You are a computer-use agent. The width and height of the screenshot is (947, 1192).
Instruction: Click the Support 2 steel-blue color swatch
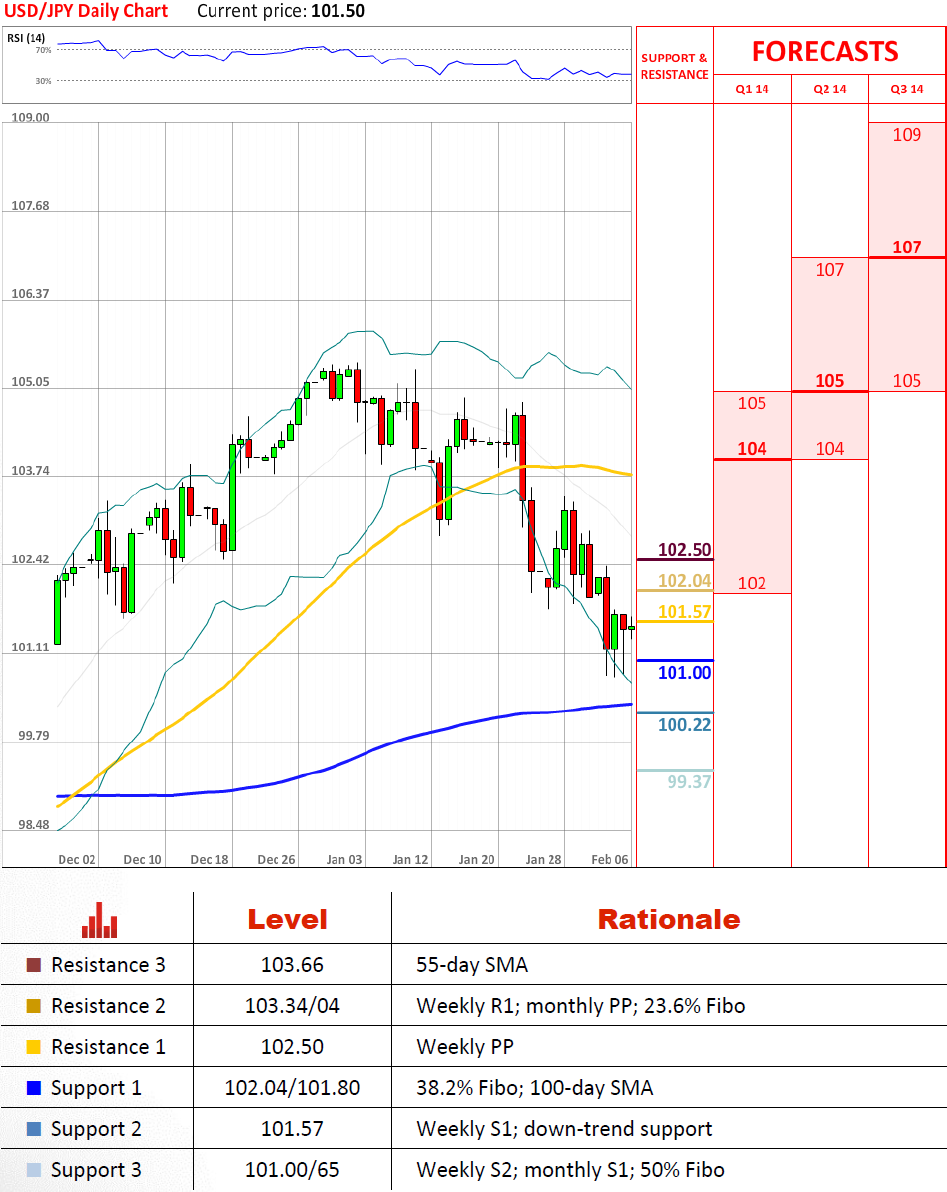(x=33, y=1129)
